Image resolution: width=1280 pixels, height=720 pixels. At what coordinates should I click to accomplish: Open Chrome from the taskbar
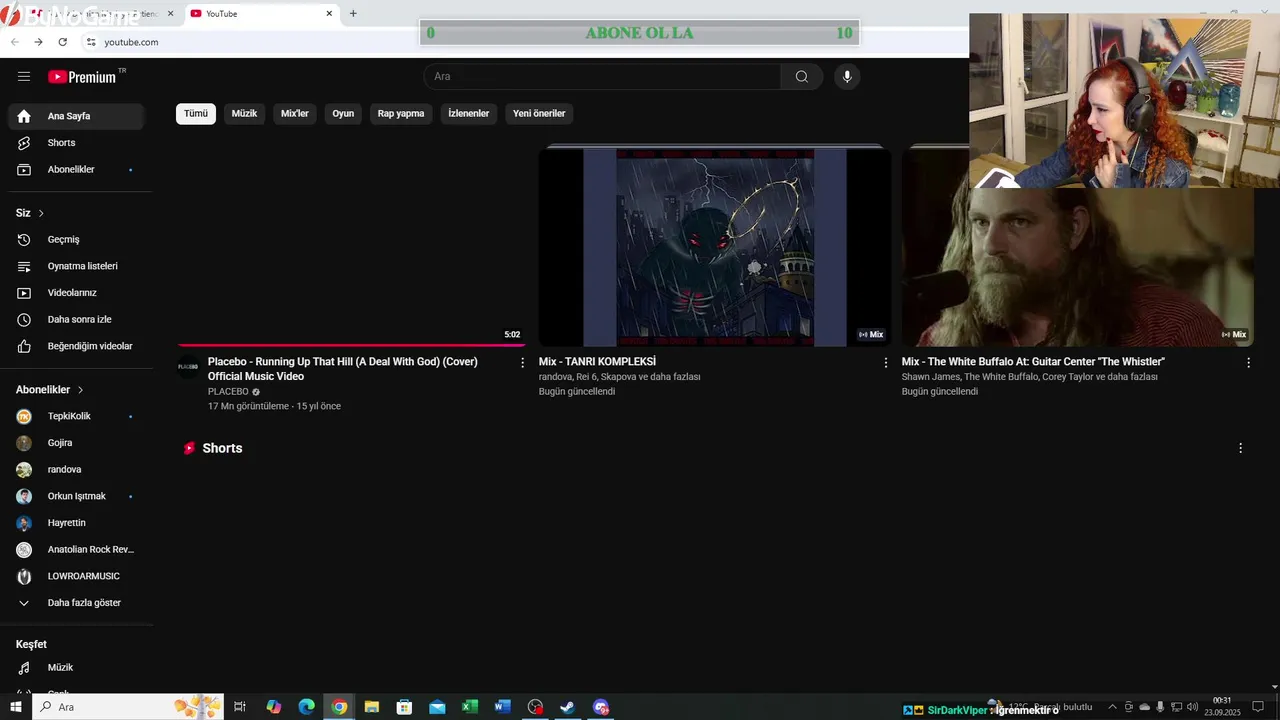(339, 707)
